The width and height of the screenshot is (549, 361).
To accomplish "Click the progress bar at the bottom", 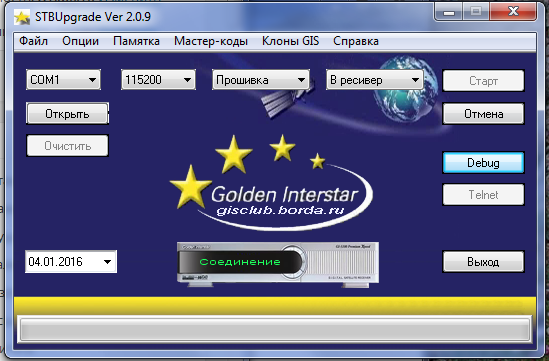I will [275, 329].
